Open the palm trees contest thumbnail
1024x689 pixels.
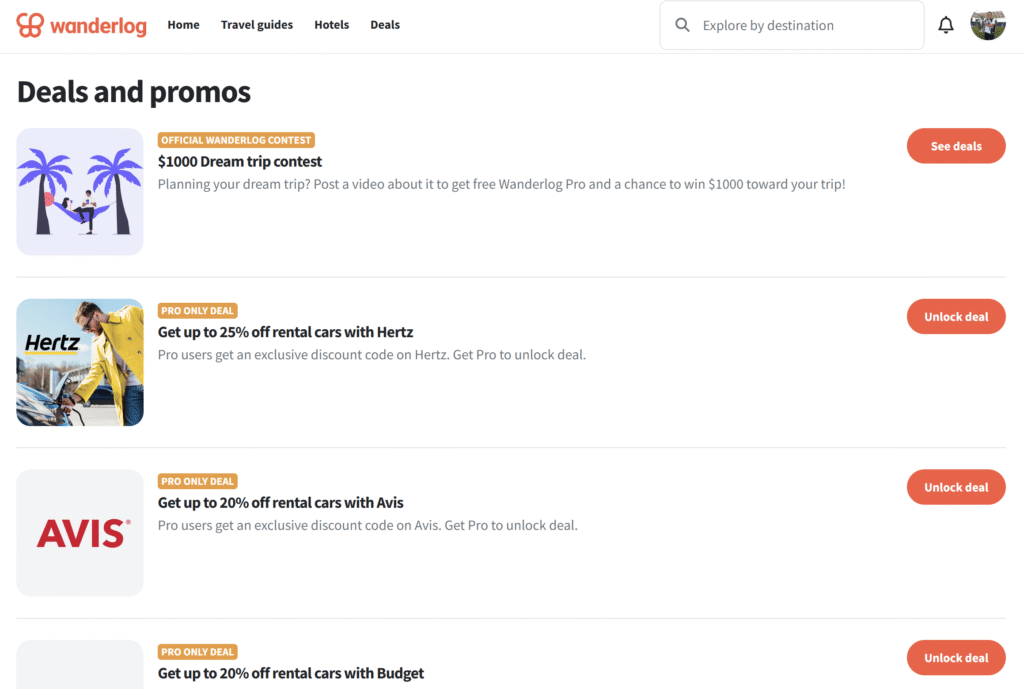(x=80, y=191)
